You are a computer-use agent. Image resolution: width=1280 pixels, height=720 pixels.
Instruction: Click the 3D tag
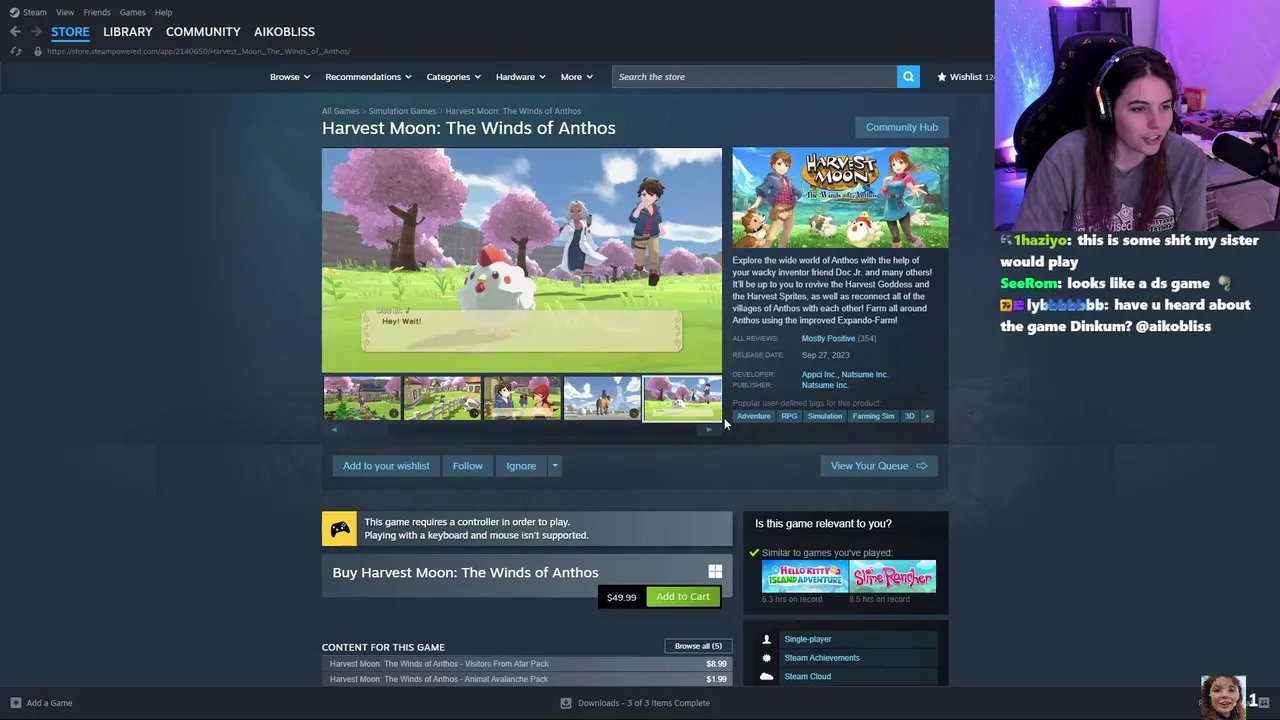(909, 416)
